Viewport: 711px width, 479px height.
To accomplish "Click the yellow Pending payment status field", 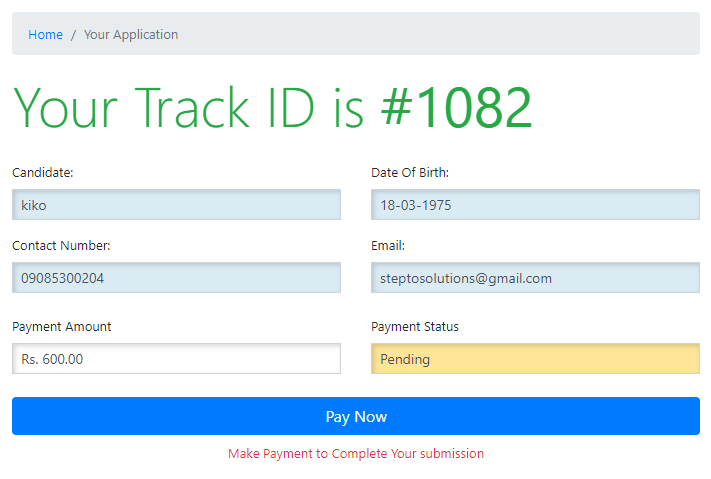I will 535,359.
